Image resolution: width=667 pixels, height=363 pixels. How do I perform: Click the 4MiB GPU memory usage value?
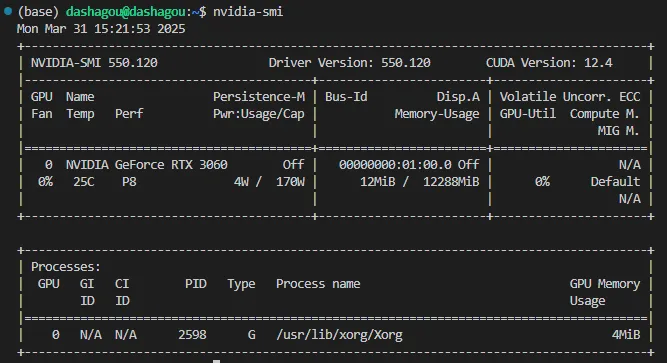click(x=626, y=335)
